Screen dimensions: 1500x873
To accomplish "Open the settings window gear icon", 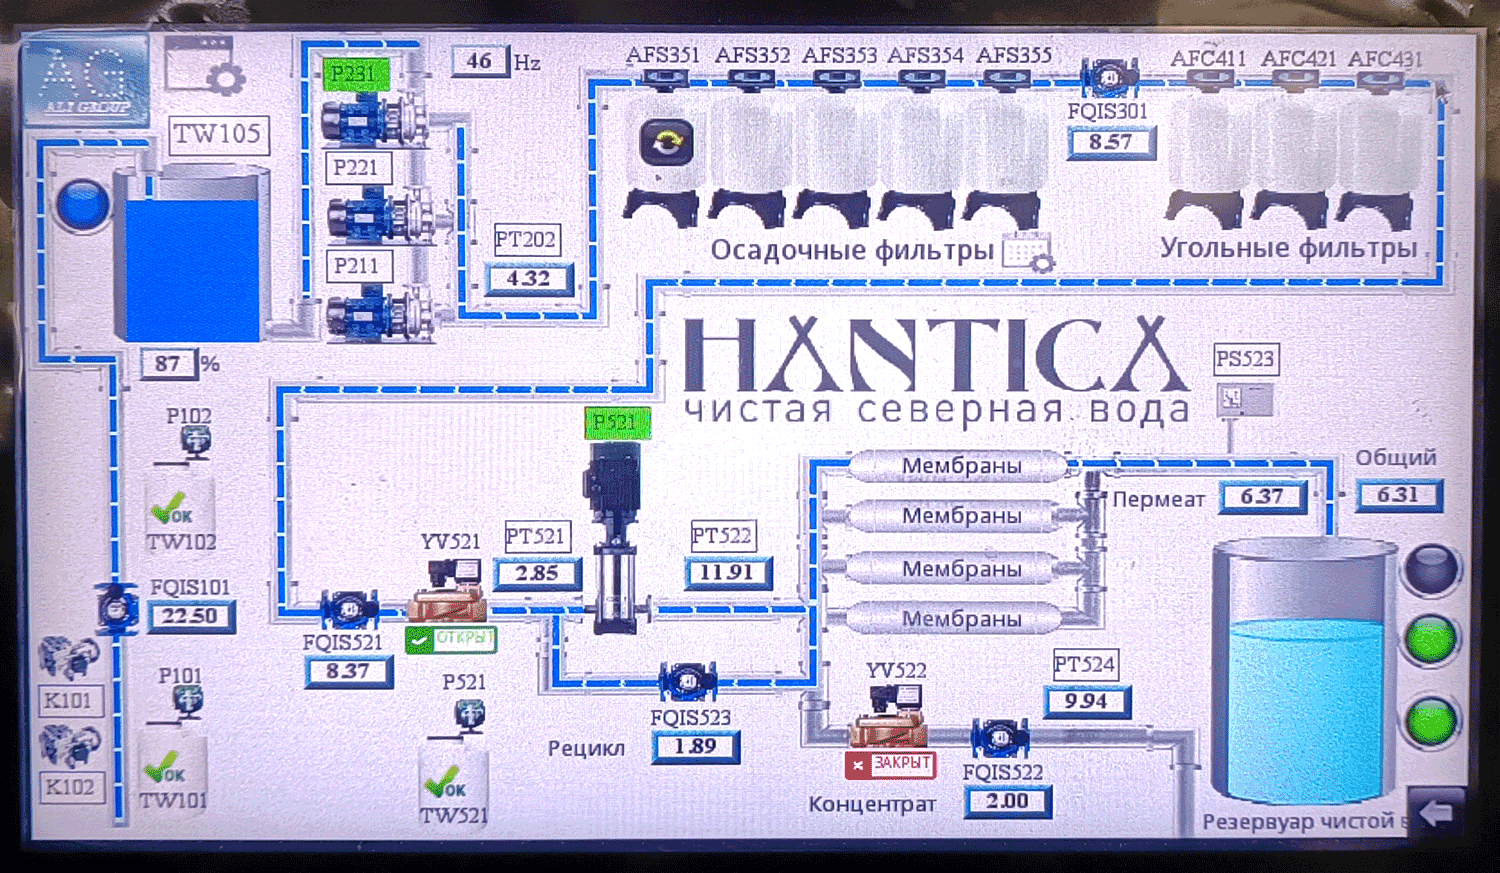I will [204, 66].
